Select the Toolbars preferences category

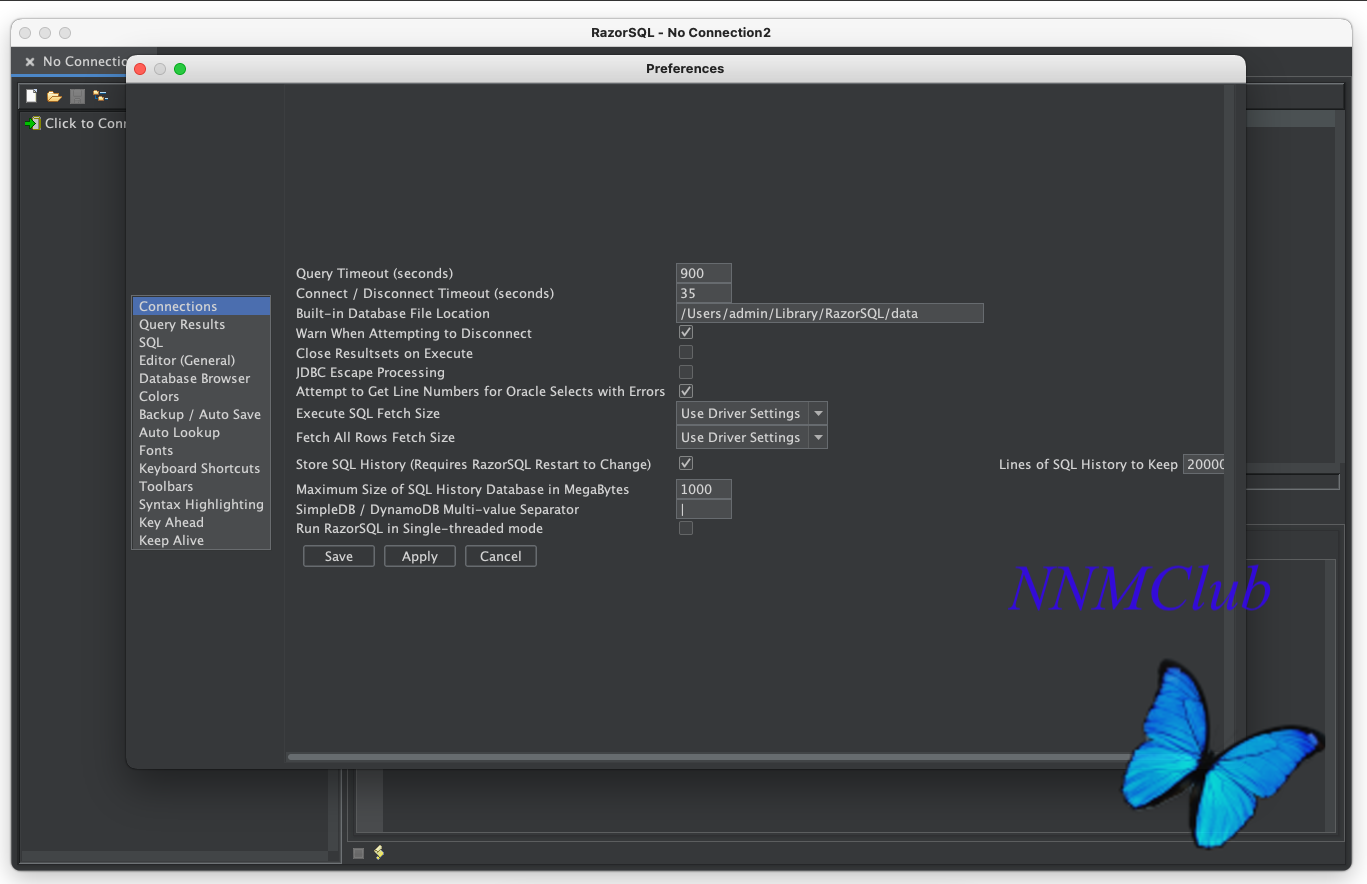tap(201, 486)
